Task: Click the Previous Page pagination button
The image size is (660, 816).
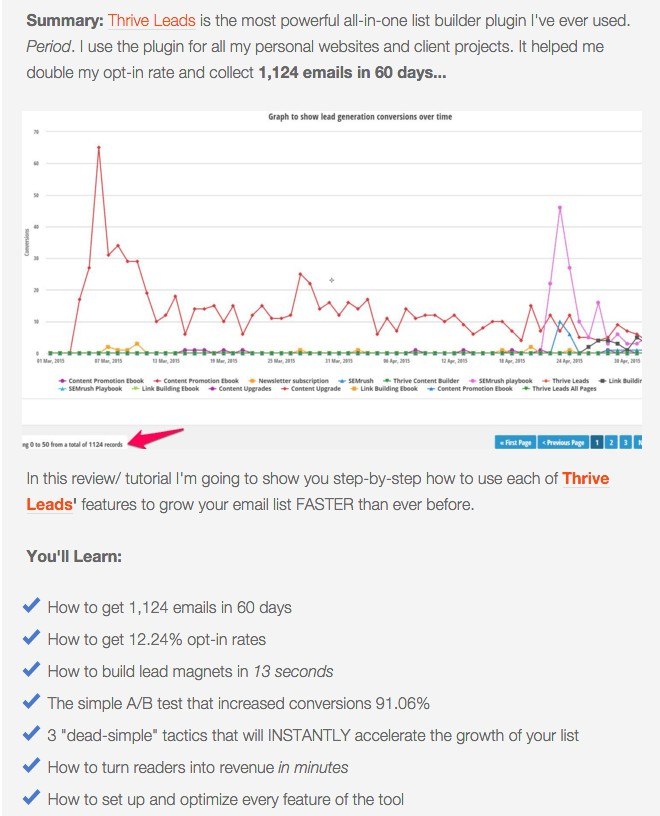Action: tap(563, 442)
